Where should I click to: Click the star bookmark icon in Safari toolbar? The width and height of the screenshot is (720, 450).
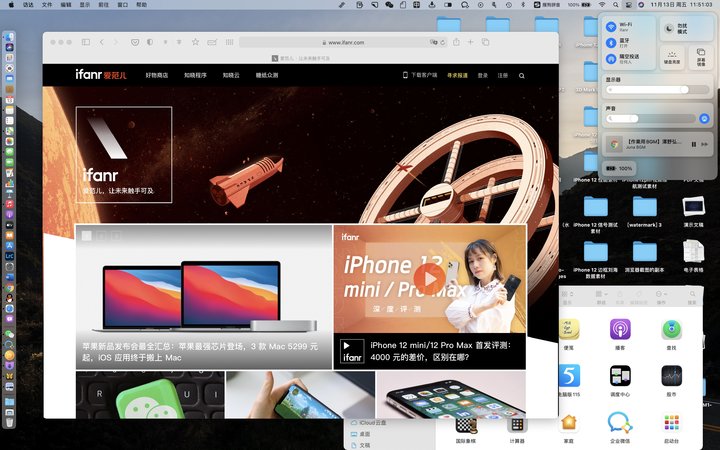[195, 42]
